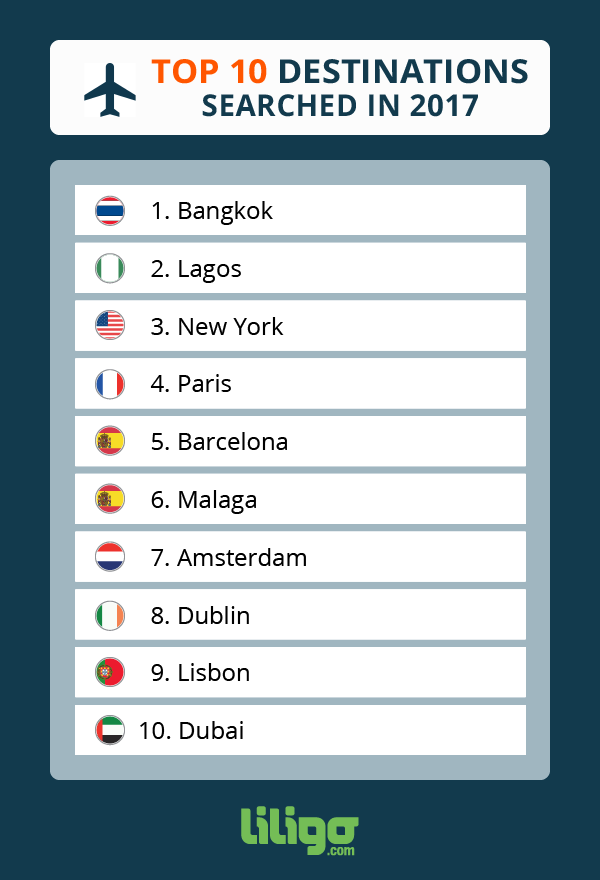The height and width of the screenshot is (880, 600).
Task: Click the Netherlands flag beside Amsterdam
Action: [110, 557]
